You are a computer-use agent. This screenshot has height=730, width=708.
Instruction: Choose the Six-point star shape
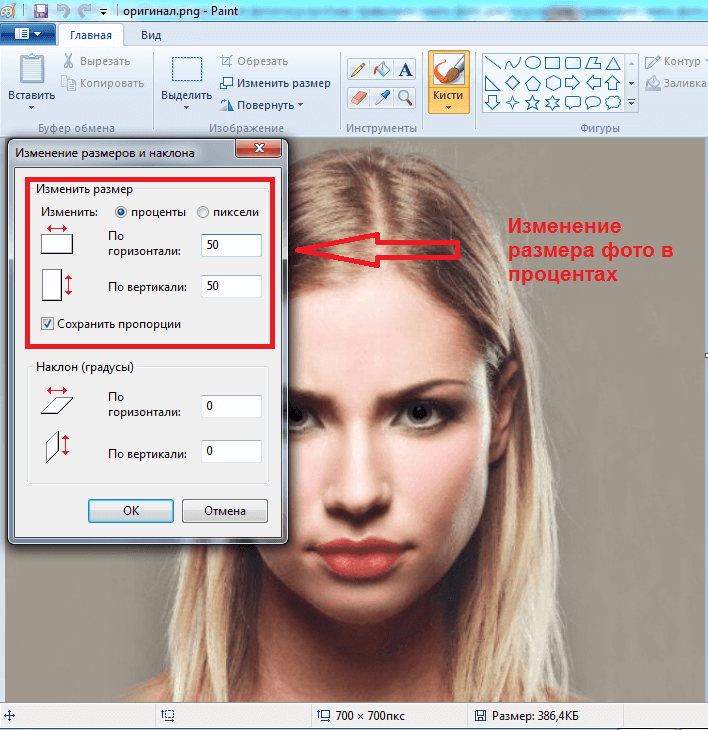click(553, 102)
